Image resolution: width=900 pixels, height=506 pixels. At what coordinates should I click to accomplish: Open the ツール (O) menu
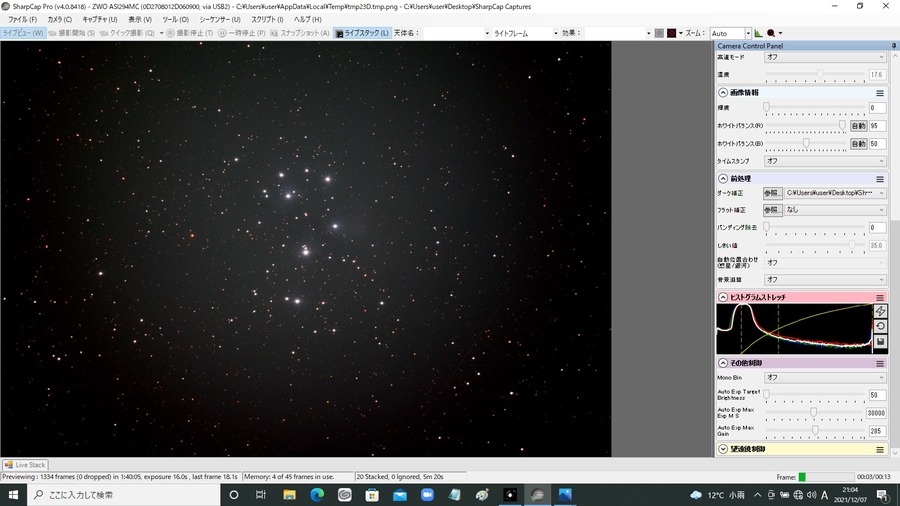[175, 20]
